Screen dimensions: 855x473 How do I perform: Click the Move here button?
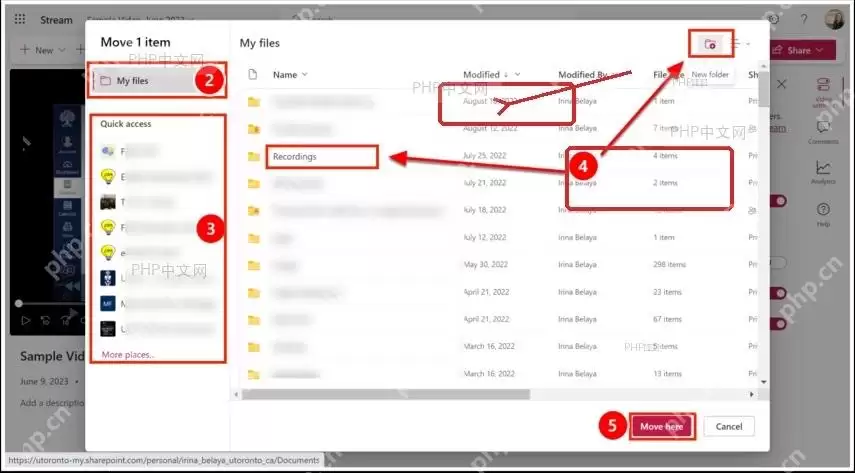661,427
